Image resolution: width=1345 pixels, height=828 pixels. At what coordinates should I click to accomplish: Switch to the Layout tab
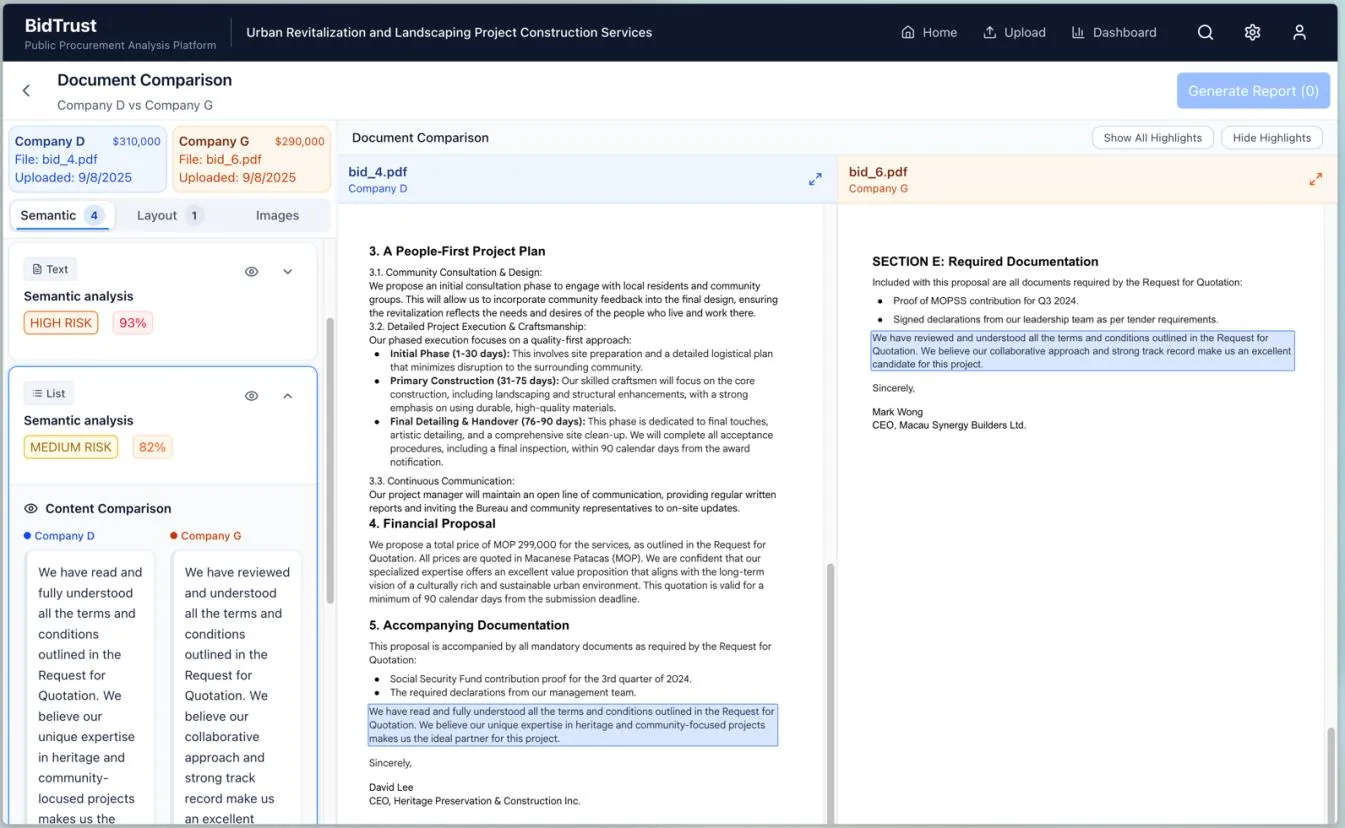170,215
